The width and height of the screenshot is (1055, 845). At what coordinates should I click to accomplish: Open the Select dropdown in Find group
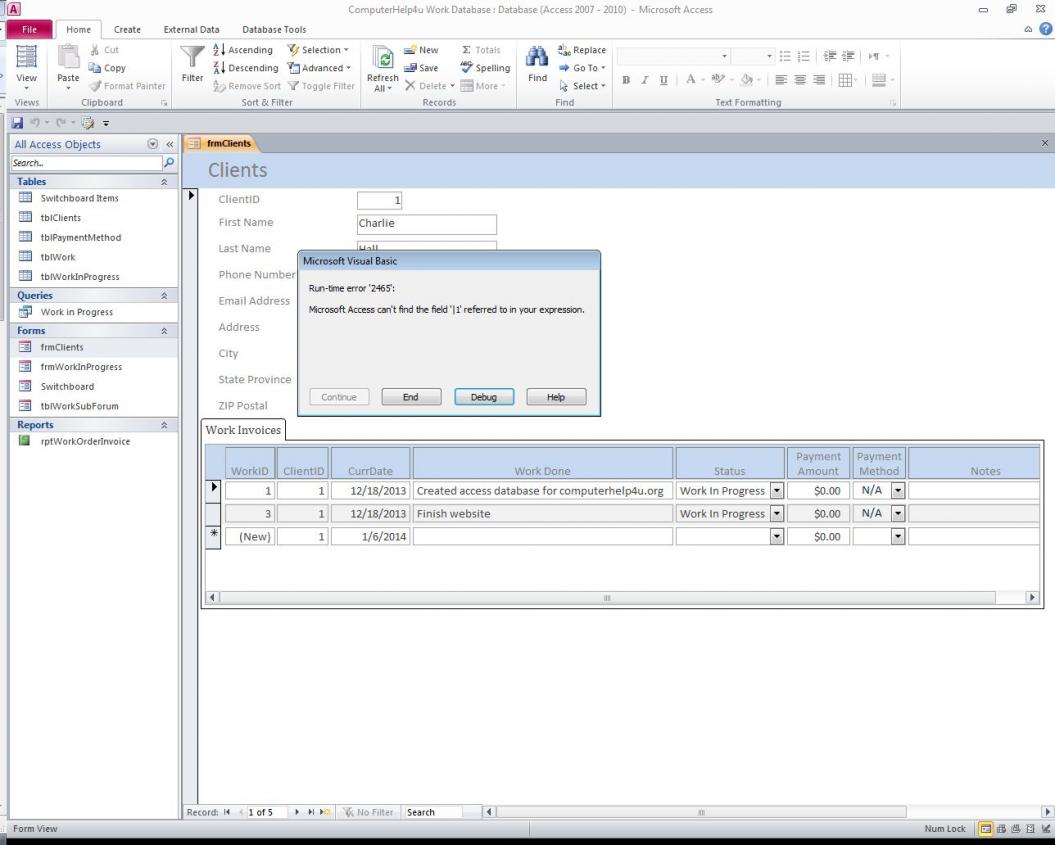[x=582, y=86]
